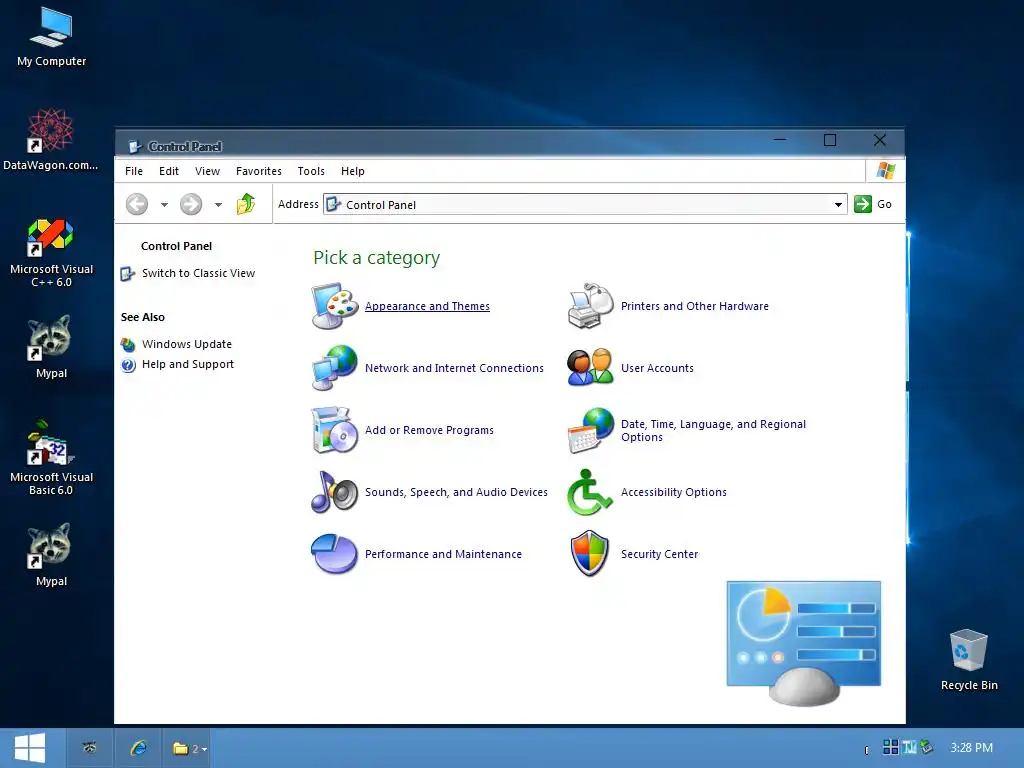Maximize the Control Panel window
The height and width of the screenshot is (768, 1024).
(829, 140)
